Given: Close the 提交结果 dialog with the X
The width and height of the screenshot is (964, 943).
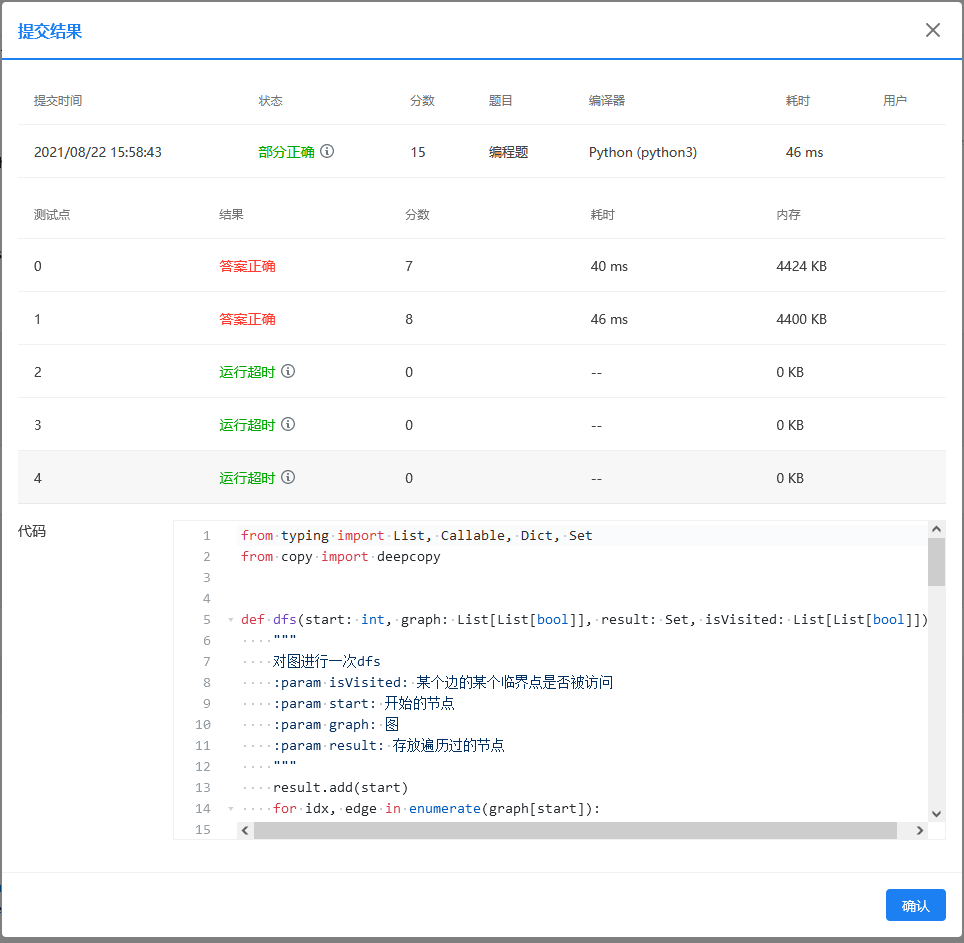Looking at the screenshot, I should 933,30.
